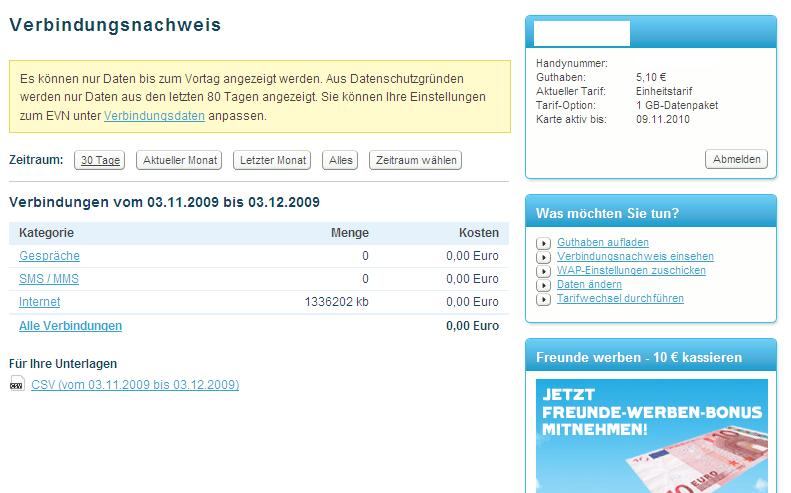This screenshot has width=791, height=493.
Task: Click the bold total cost 0,00 Euro
Action: tap(472, 326)
